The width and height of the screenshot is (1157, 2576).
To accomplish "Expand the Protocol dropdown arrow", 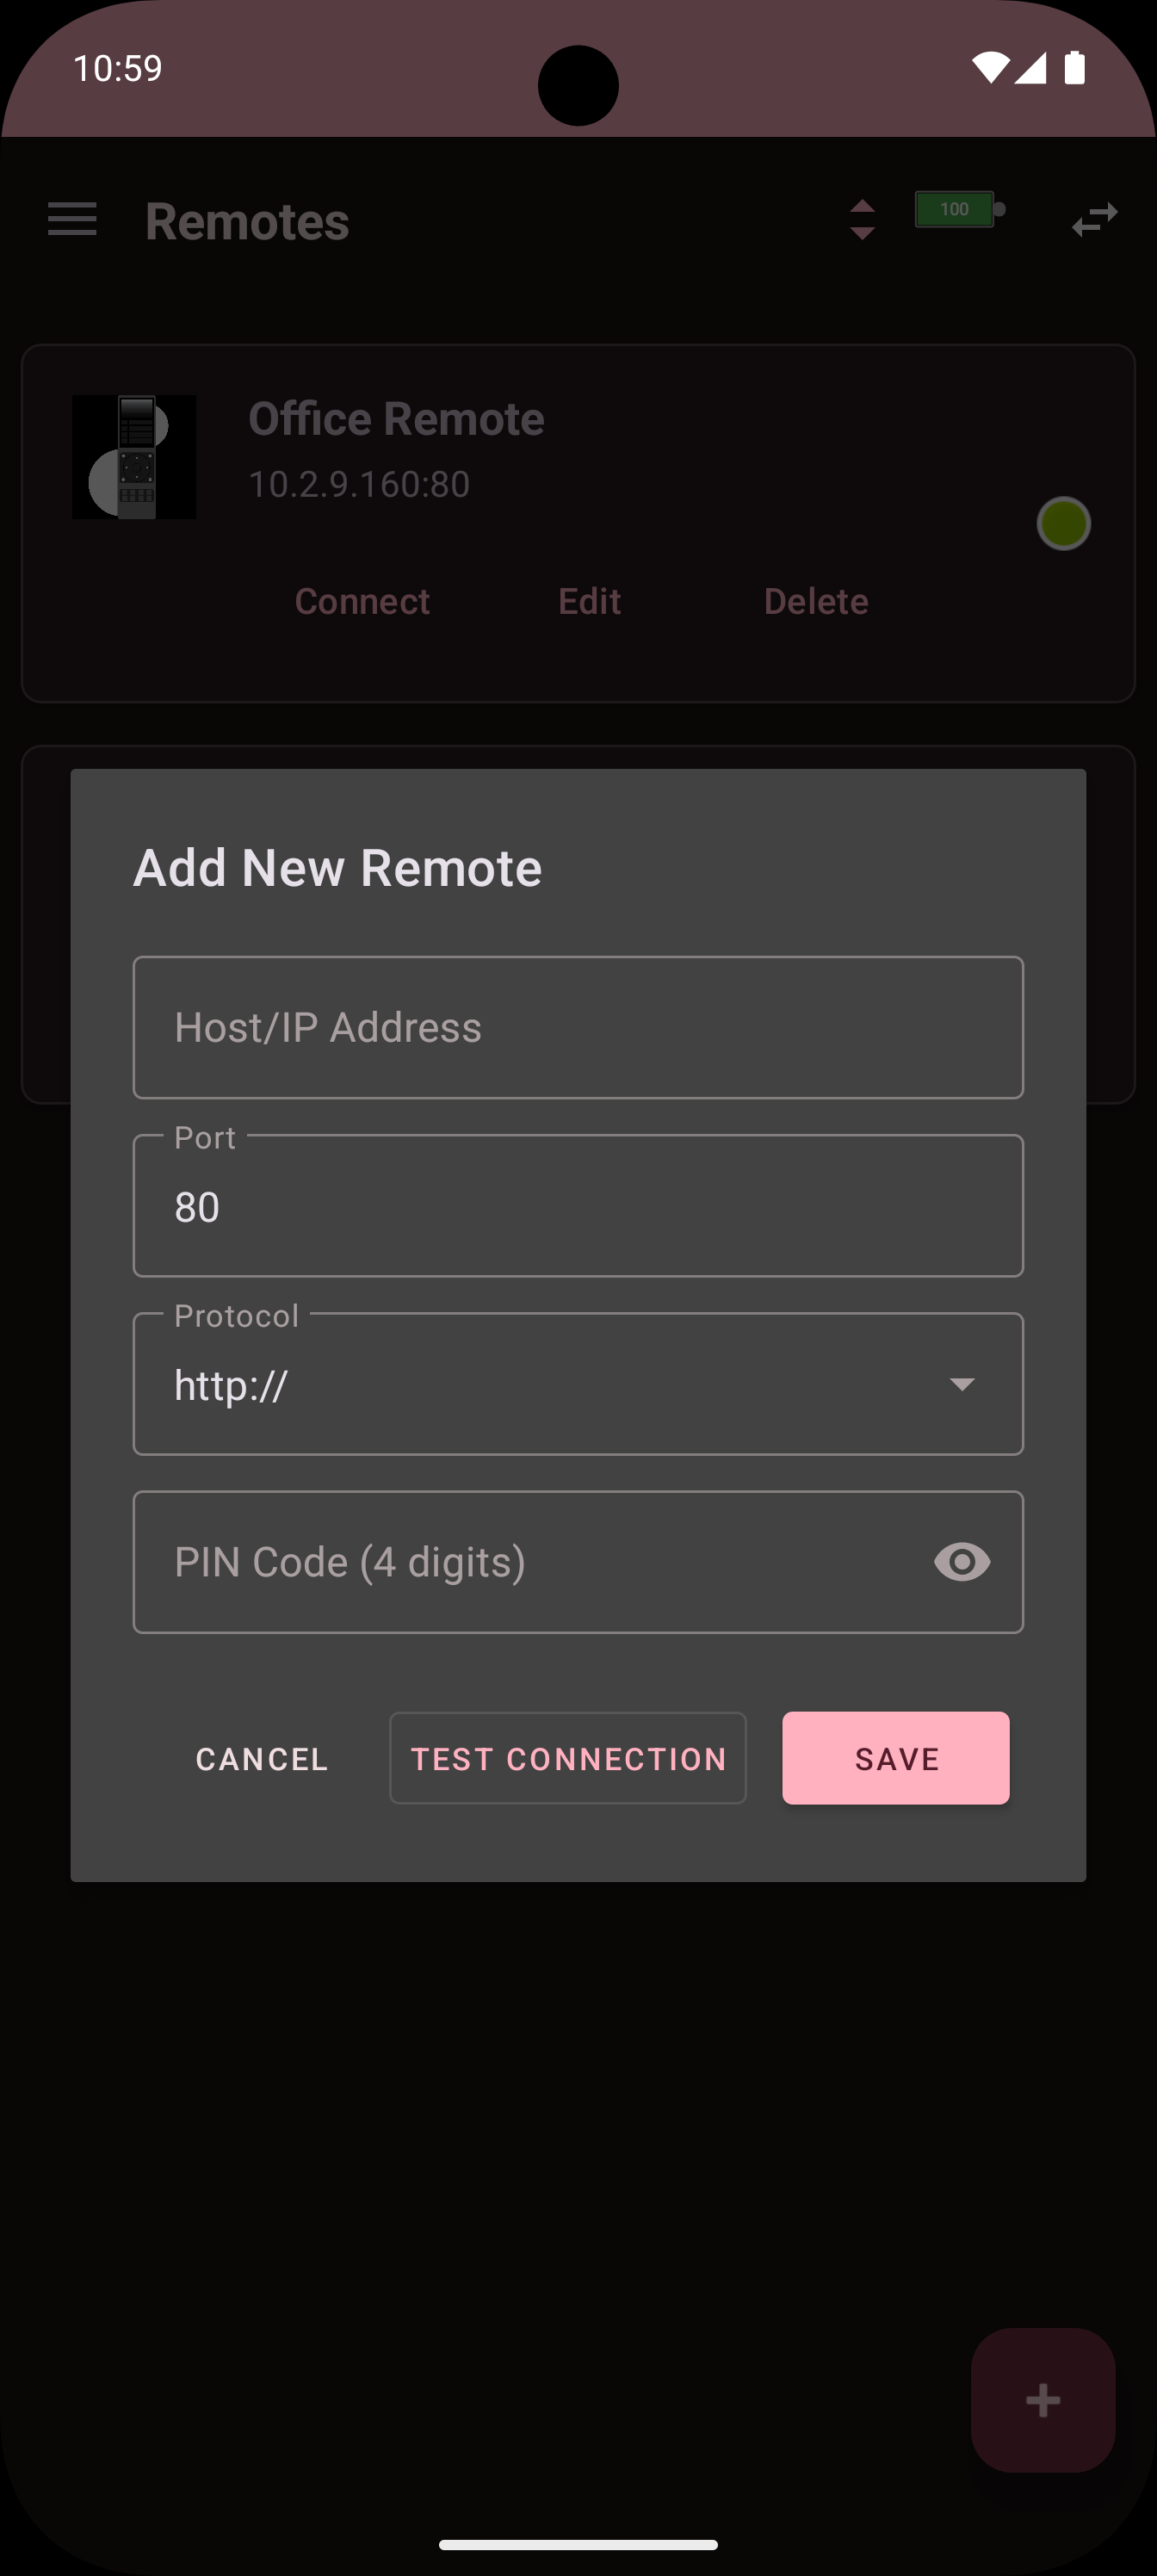I will 962,1384.
